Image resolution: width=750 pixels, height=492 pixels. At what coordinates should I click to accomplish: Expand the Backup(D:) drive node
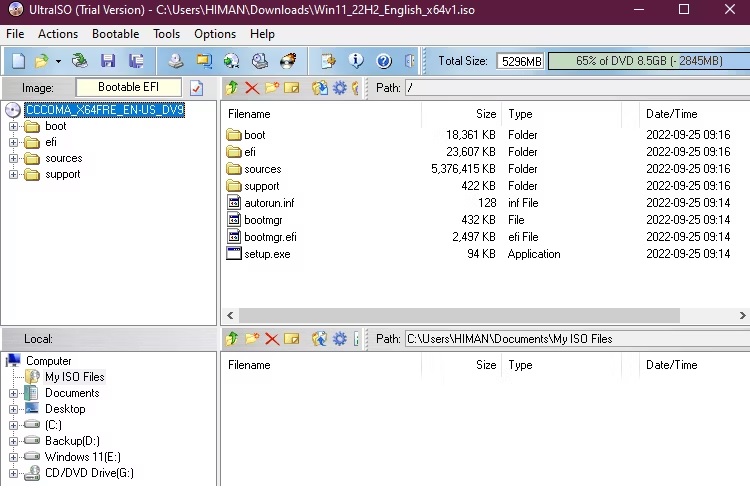[x=13, y=441]
